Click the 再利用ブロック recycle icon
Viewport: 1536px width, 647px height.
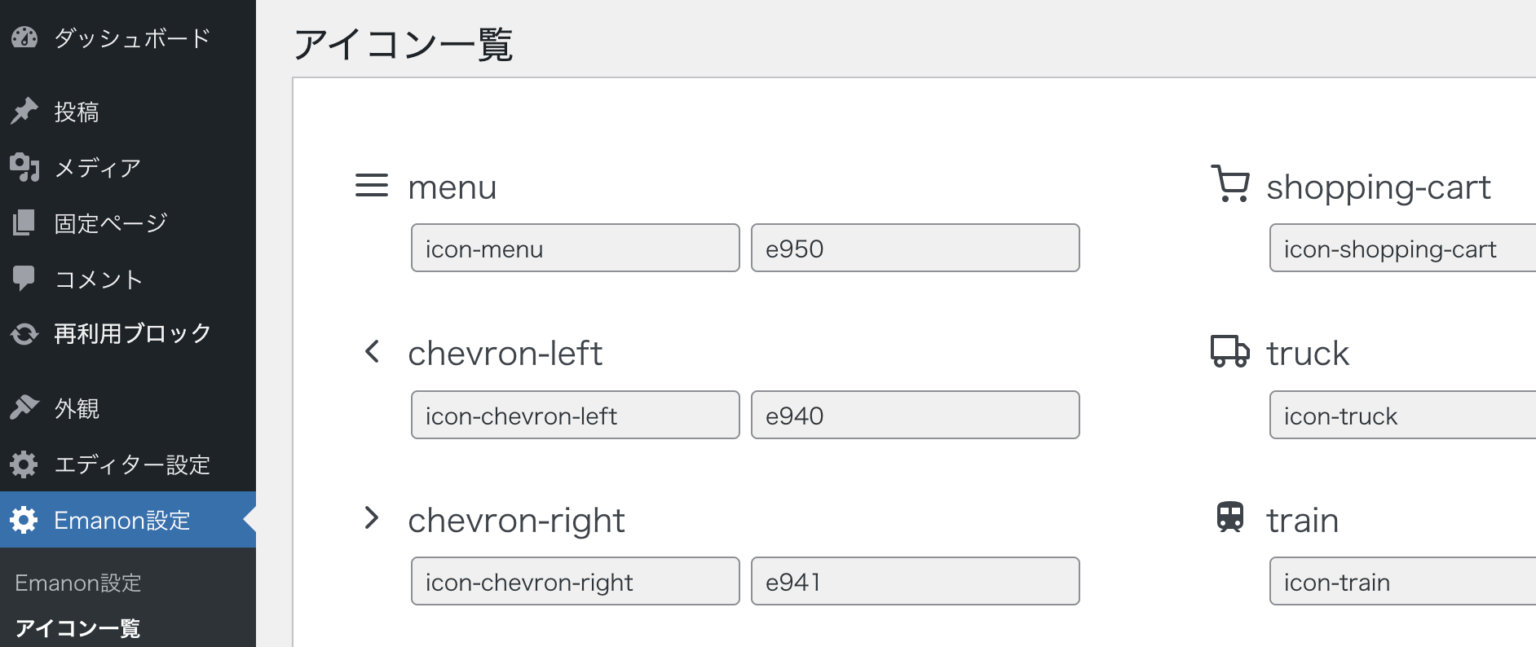pyautogui.click(x=24, y=333)
